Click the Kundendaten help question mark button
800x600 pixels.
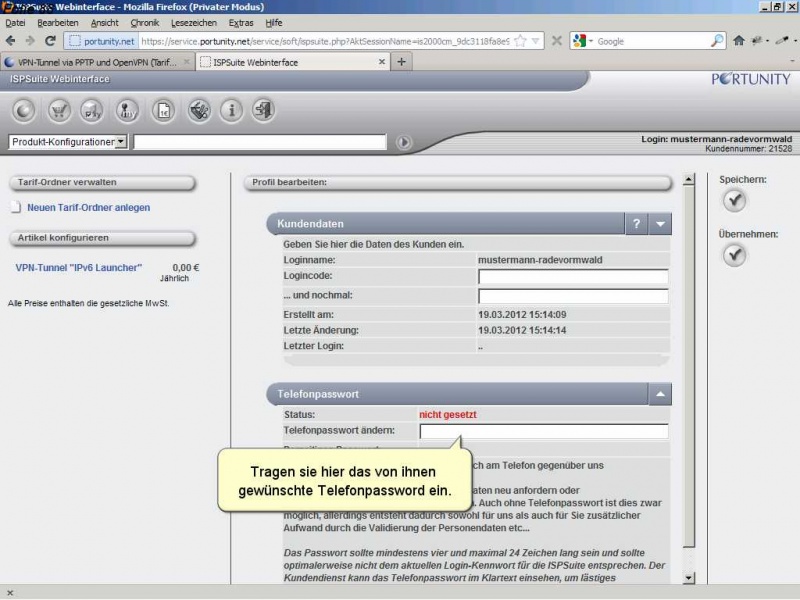tap(636, 224)
